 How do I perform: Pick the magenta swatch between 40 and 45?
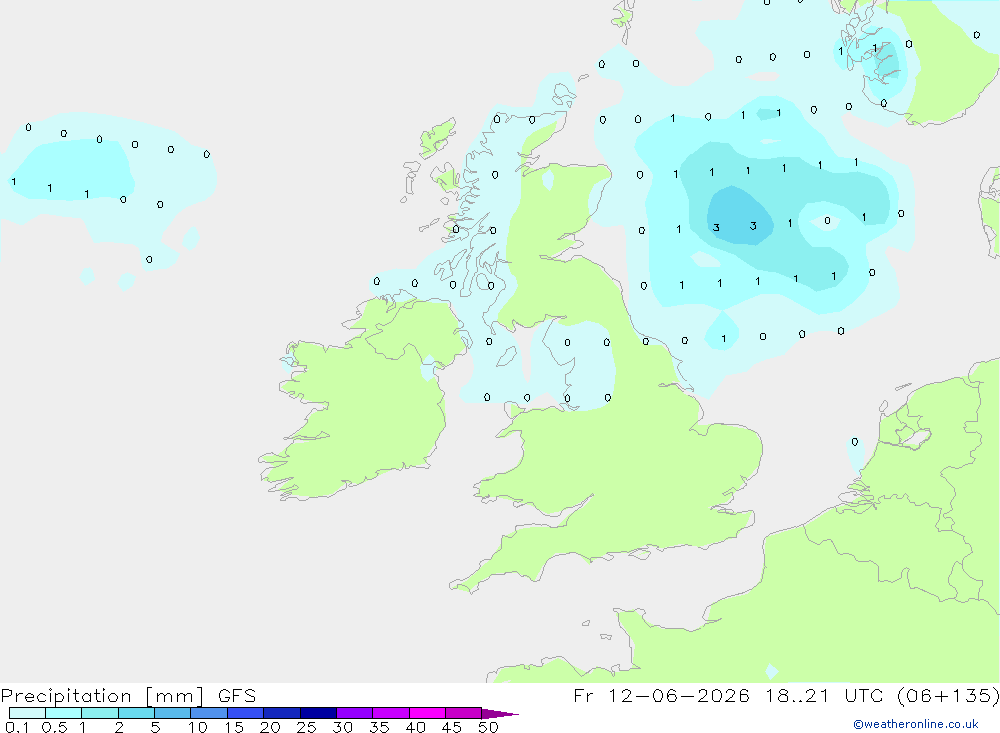[x=427, y=713]
